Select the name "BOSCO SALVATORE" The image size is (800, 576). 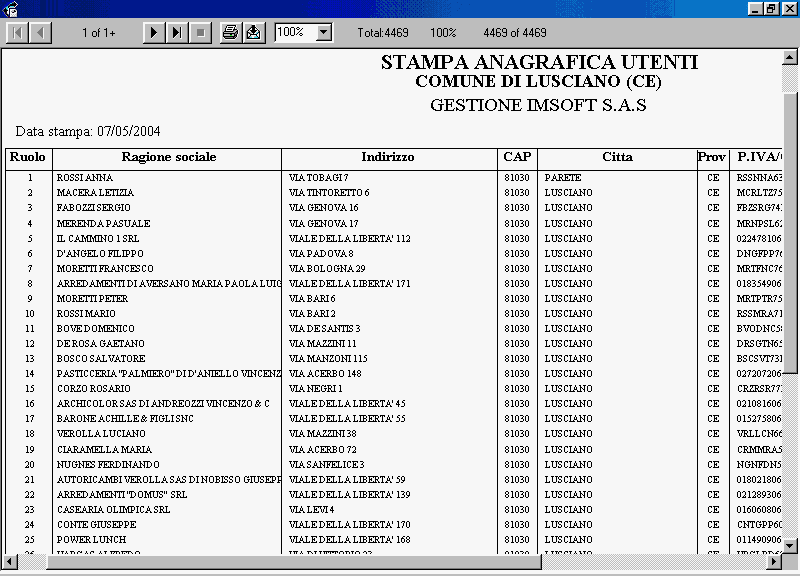[x=101, y=359]
